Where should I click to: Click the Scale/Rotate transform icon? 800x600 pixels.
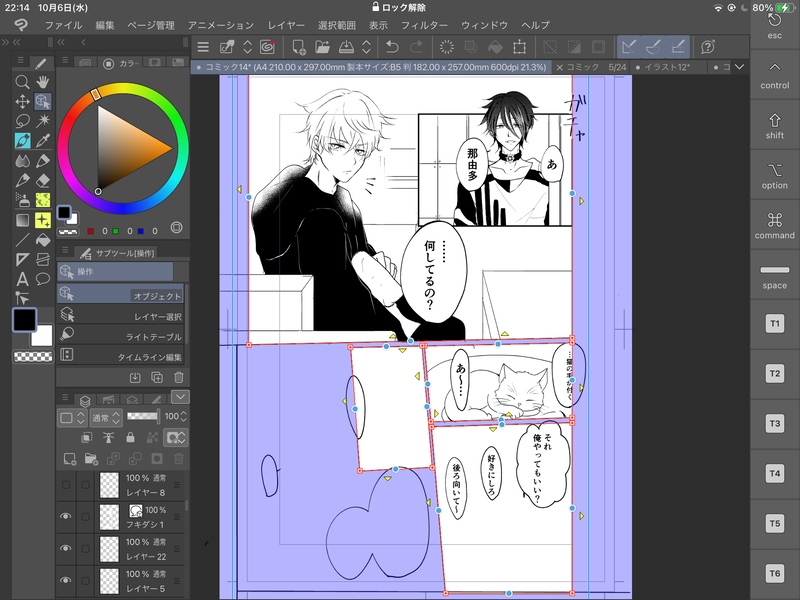[519, 47]
